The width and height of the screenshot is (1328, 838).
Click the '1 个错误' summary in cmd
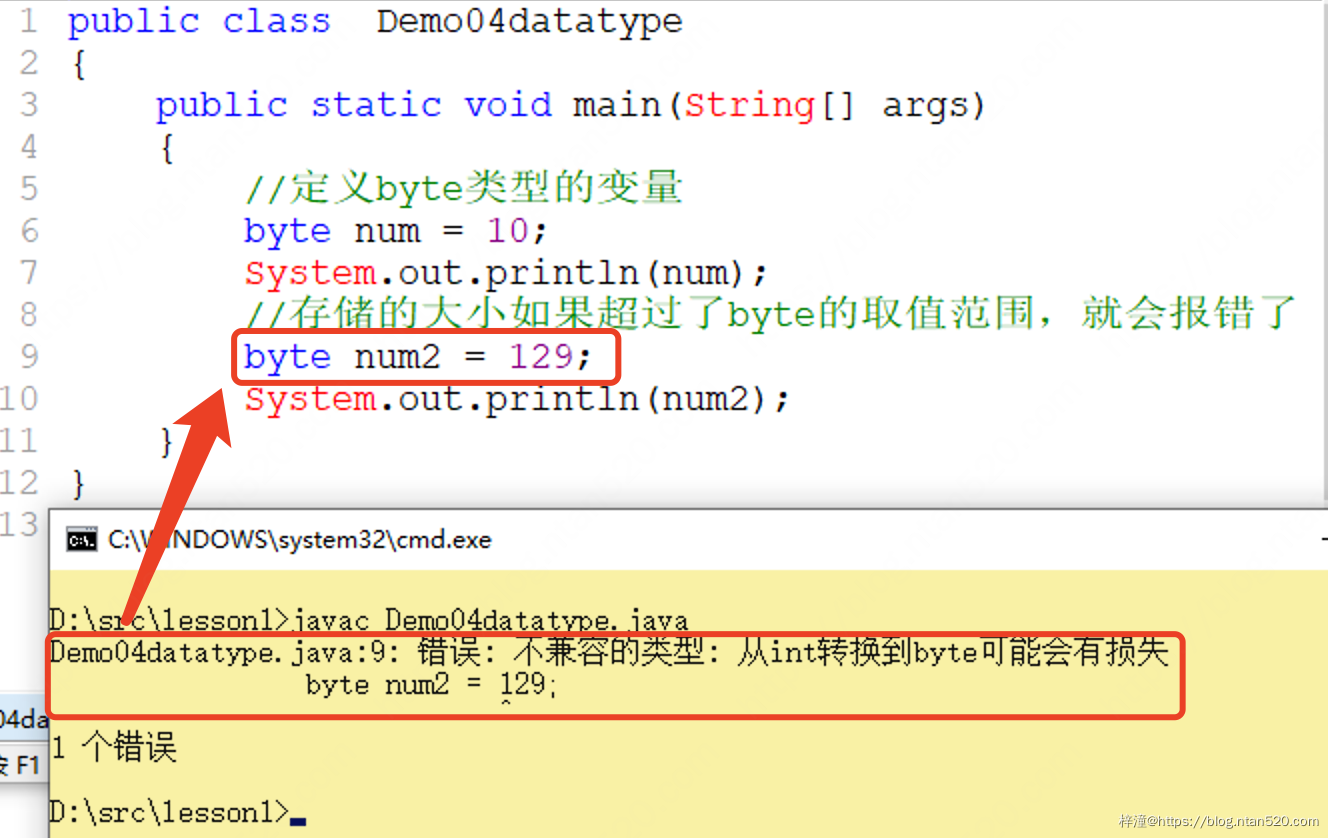(x=113, y=748)
